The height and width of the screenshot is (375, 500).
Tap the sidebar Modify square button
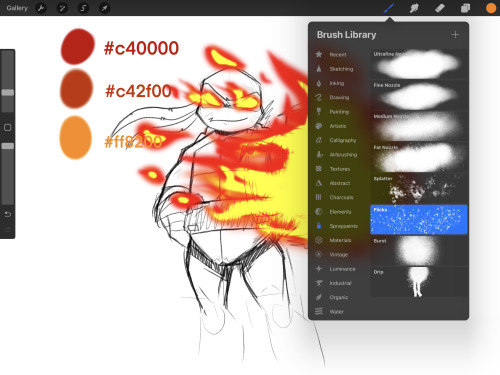(x=8, y=127)
